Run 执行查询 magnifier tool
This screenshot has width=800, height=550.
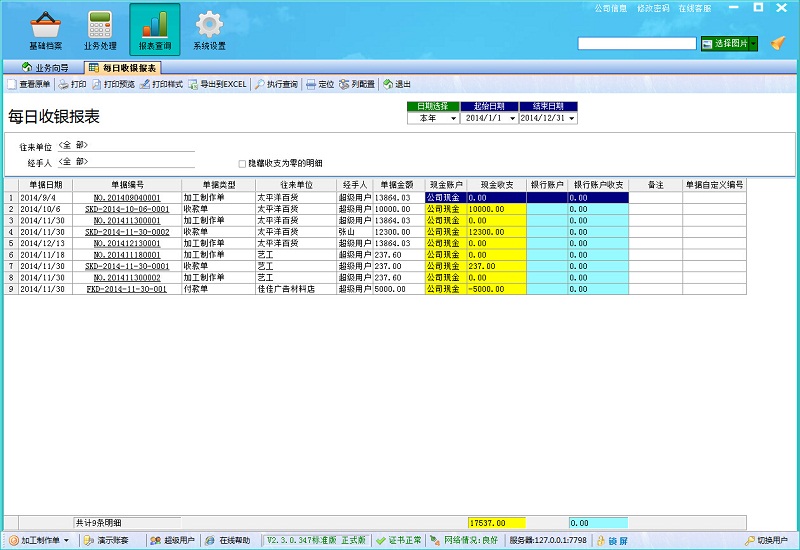(x=276, y=85)
